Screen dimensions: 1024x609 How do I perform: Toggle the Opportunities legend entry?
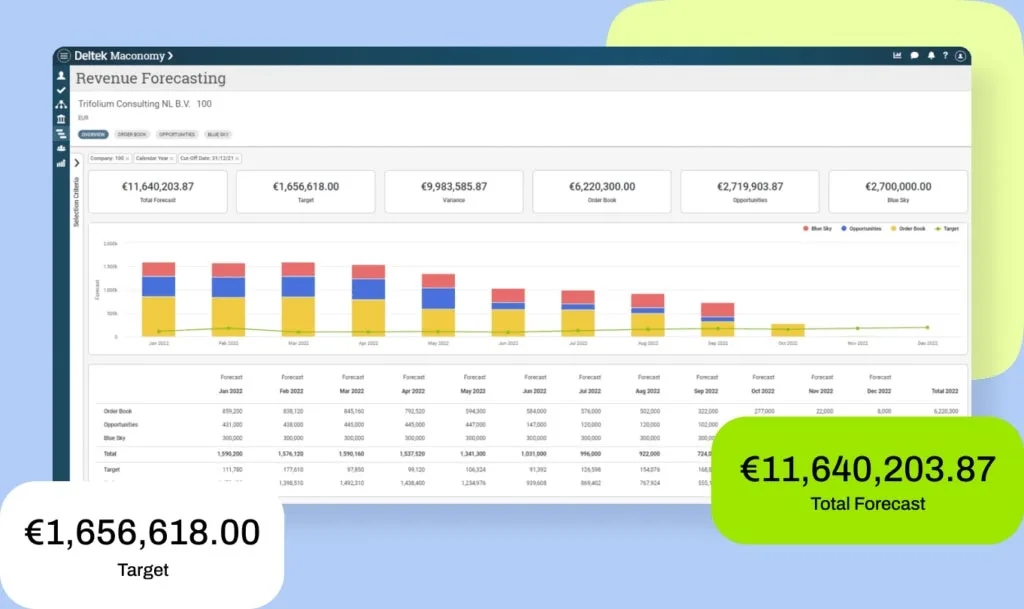(861, 228)
